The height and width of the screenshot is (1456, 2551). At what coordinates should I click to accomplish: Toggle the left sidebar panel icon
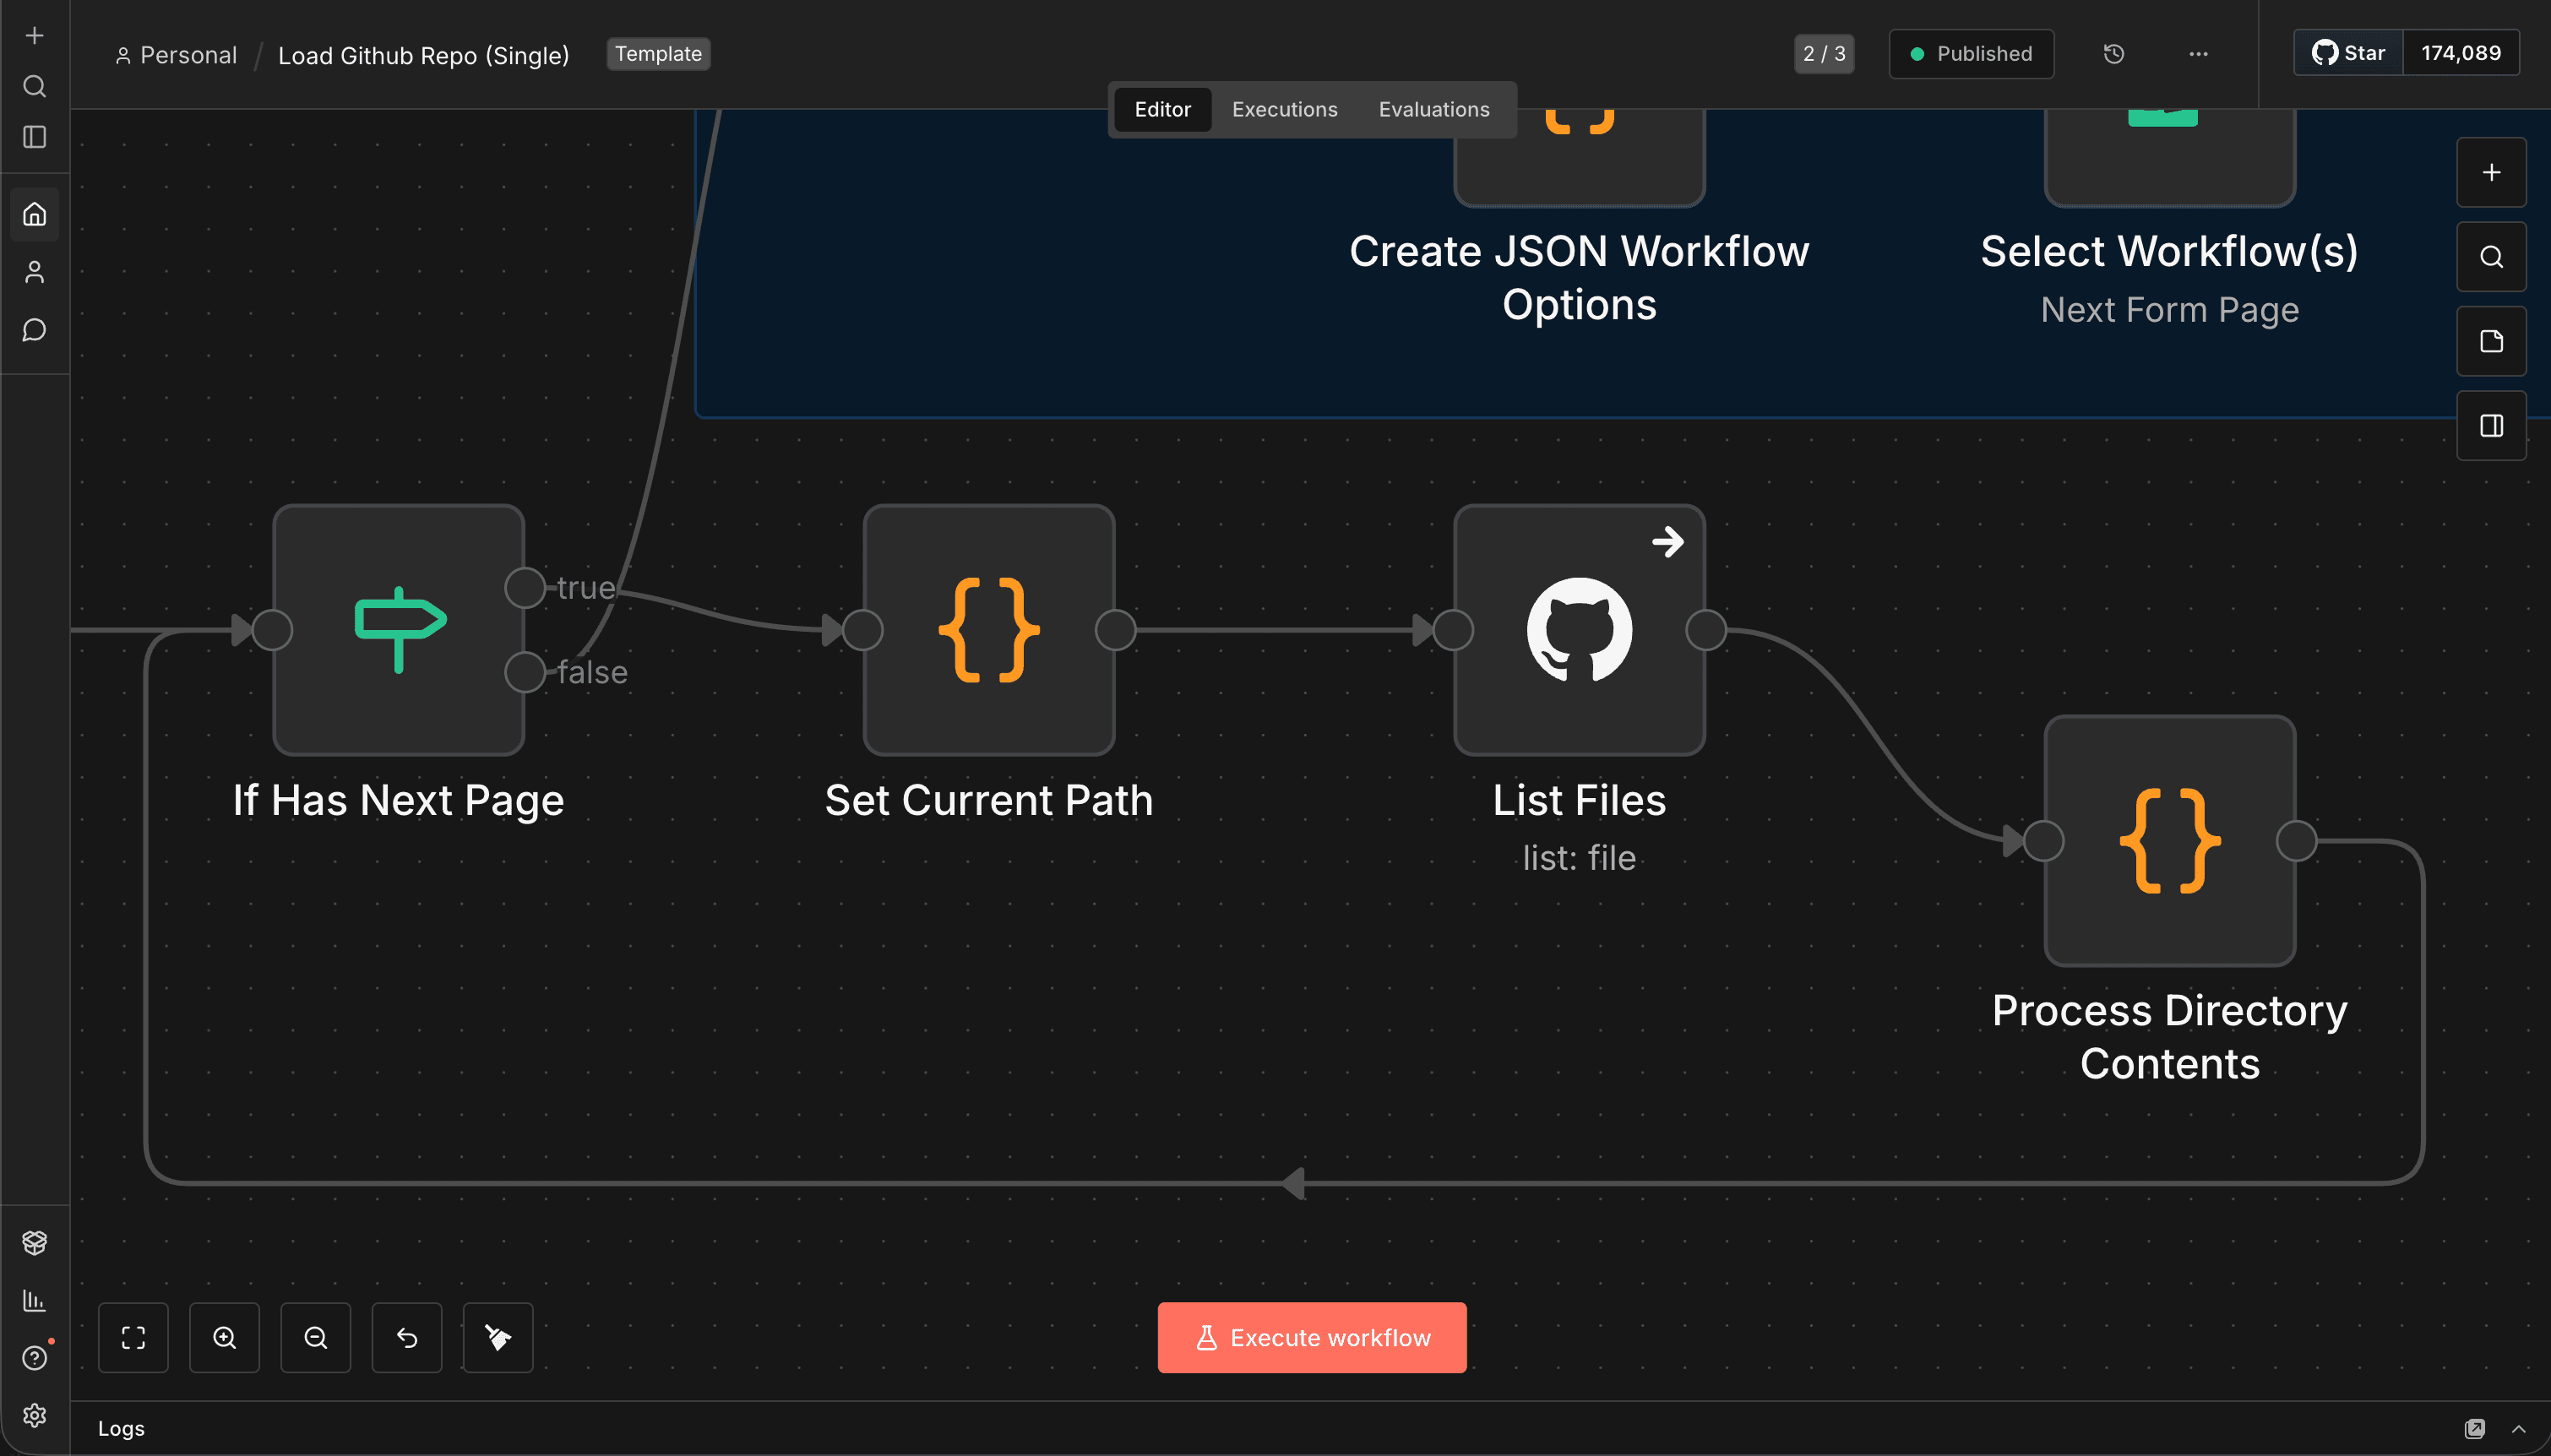point(34,137)
